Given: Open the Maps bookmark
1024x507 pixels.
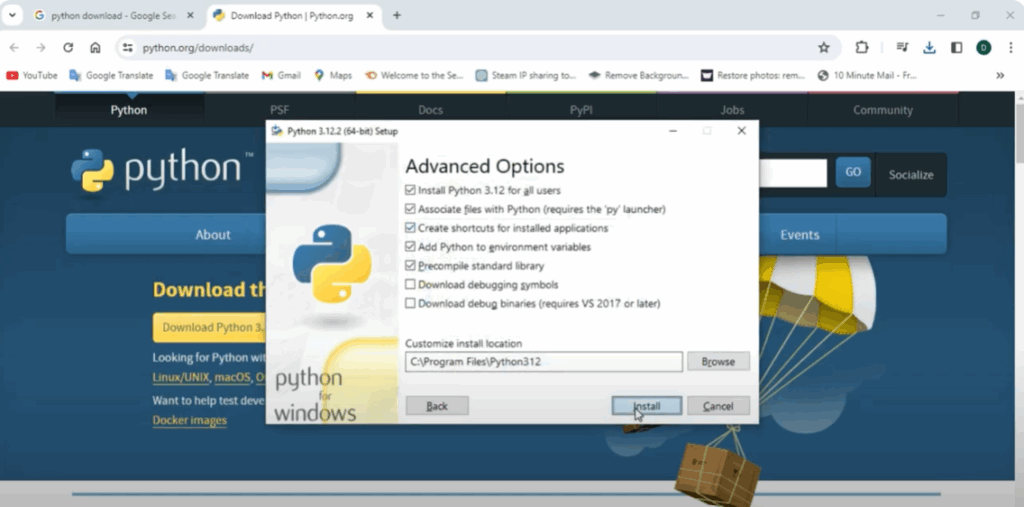Looking at the screenshot, I should point(333,76).
